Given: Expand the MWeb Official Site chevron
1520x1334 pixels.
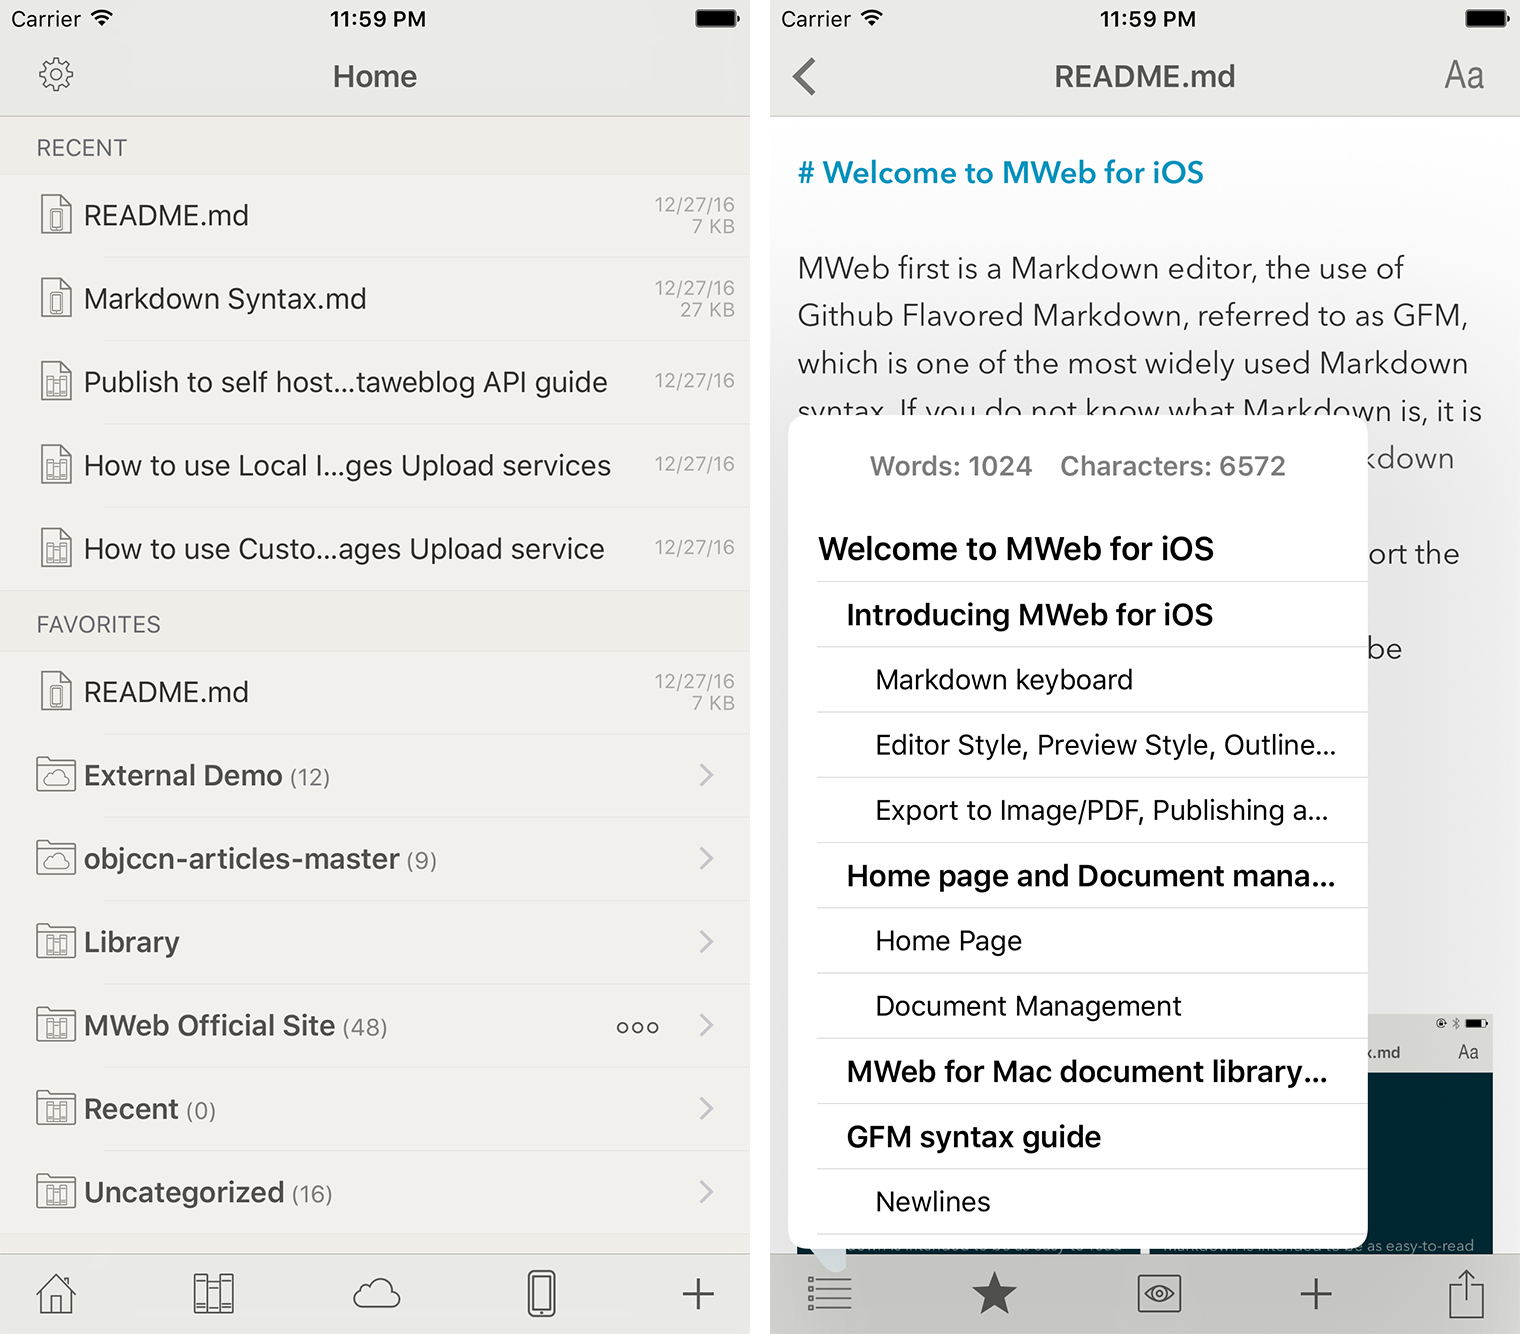Looking at the screenshot, I should coord(707,1025).
